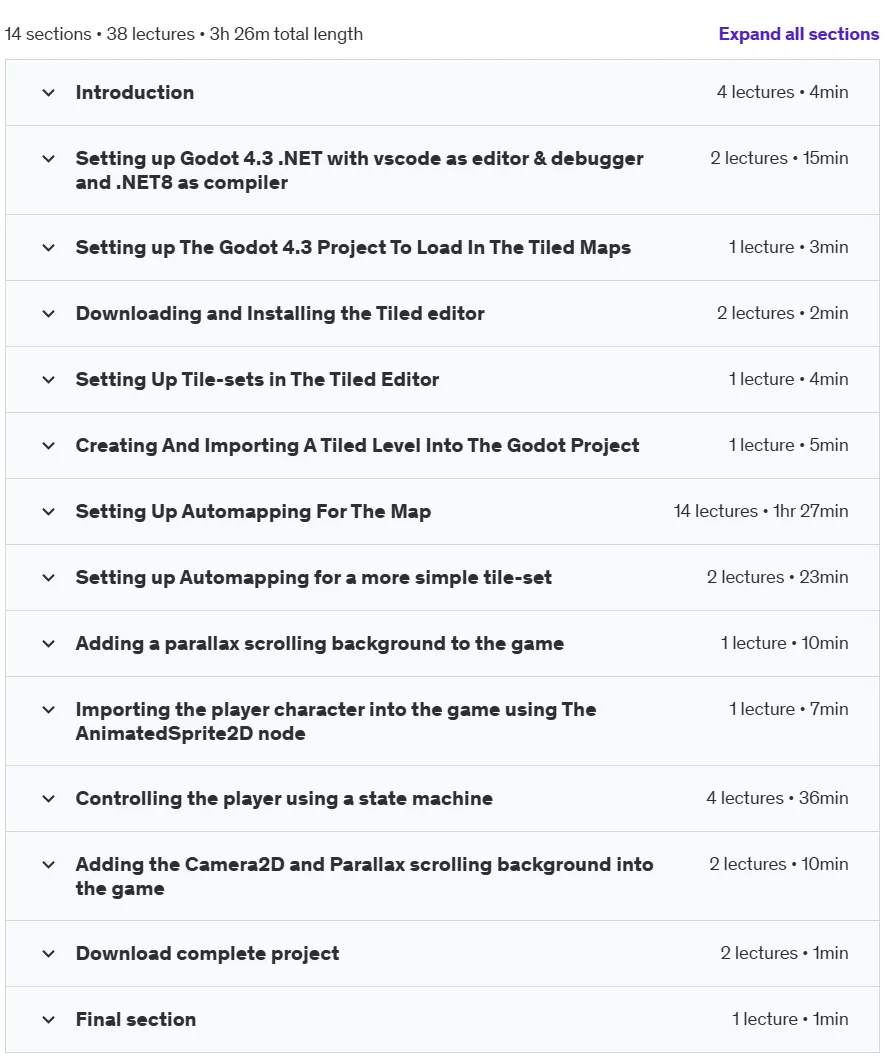Expand chevron for Setting up Godot 4.3 .NET

(49, 158)
